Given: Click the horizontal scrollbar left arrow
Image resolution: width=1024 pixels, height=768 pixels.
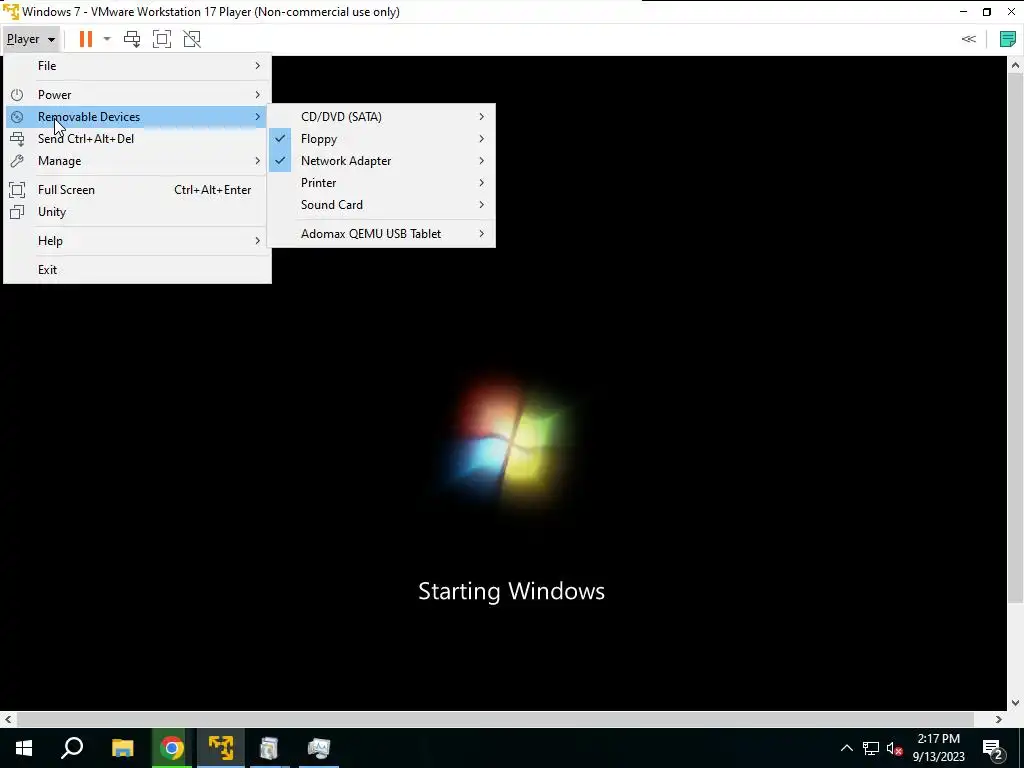Looking at the screenshot, I should pos(8,720).
